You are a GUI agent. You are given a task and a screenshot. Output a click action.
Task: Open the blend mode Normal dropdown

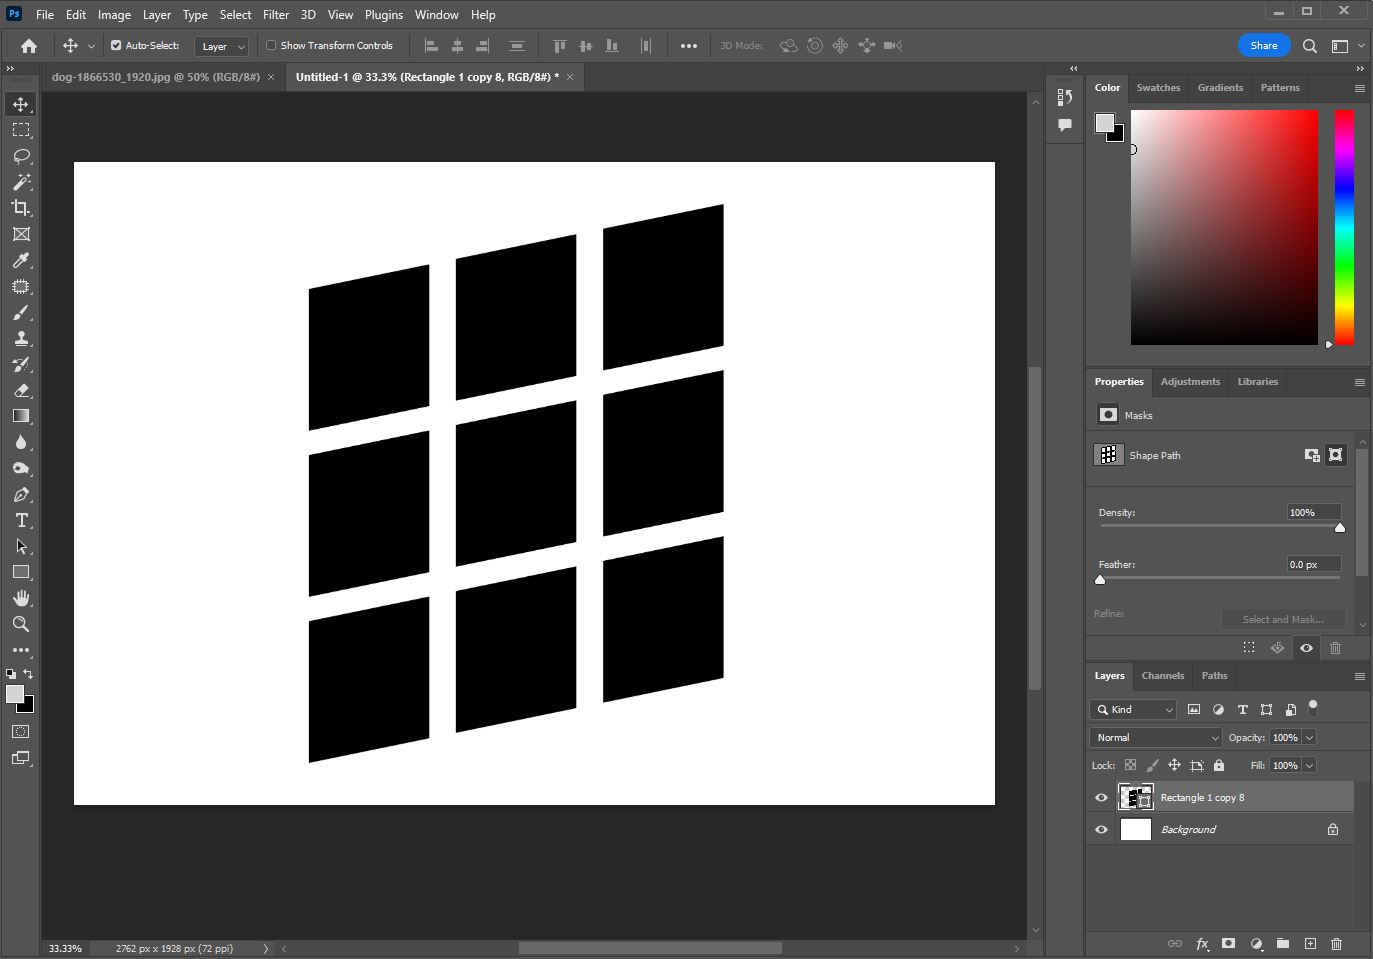1156,738
